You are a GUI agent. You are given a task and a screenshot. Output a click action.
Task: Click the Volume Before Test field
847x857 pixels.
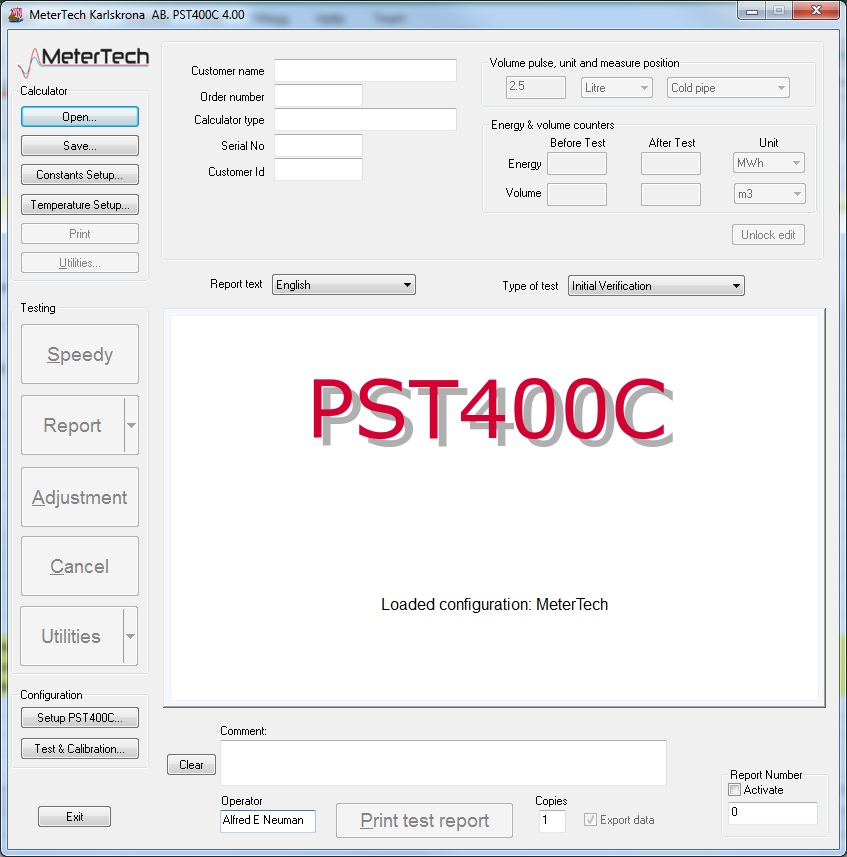[577, 195]
